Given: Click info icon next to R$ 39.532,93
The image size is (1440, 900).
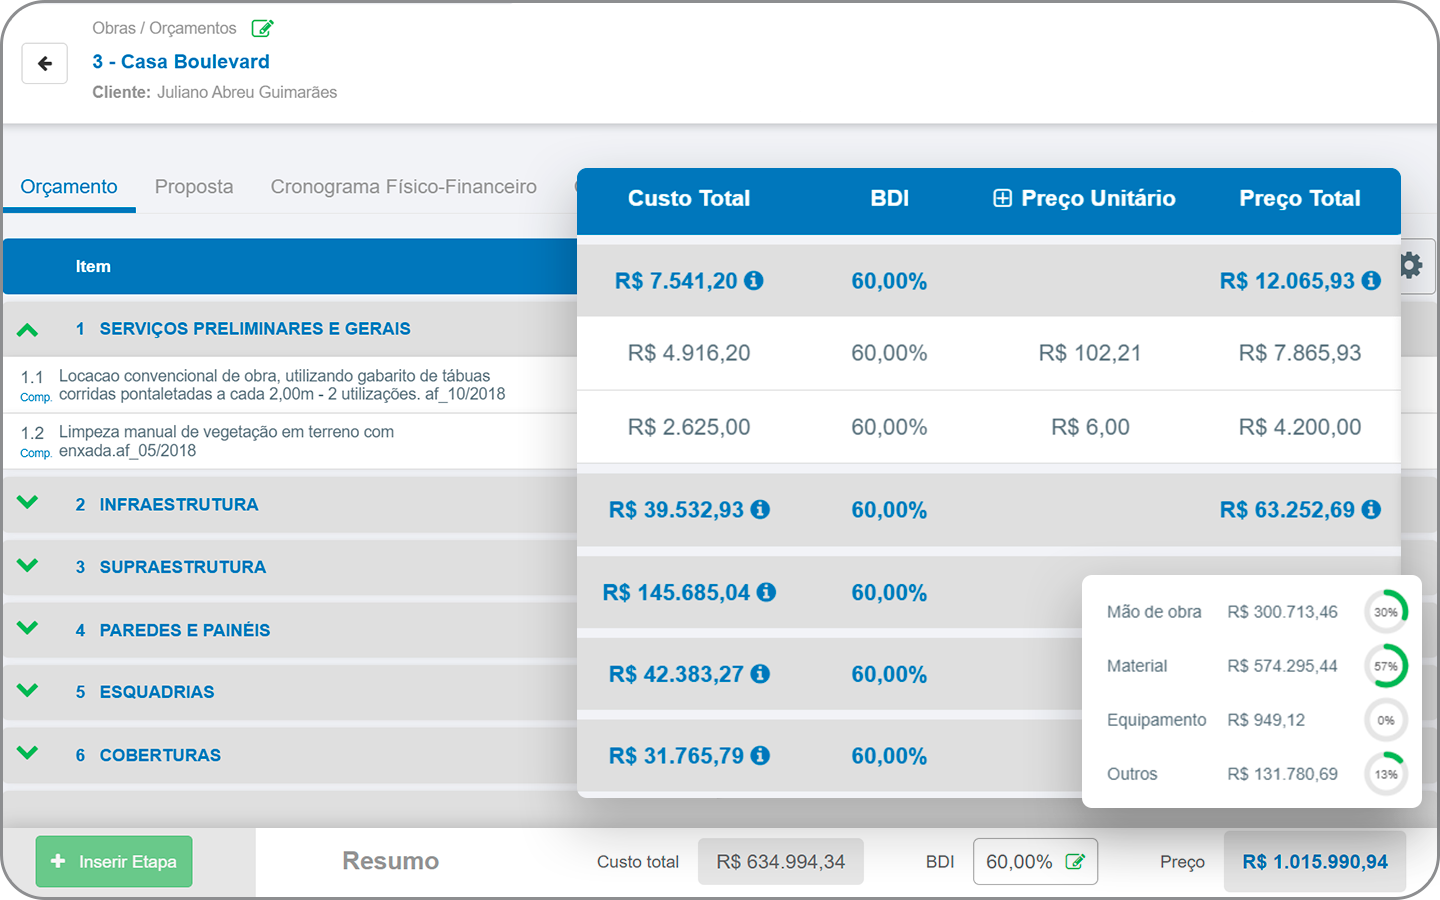Looking at the screenshot, I should tap(760, 510).
